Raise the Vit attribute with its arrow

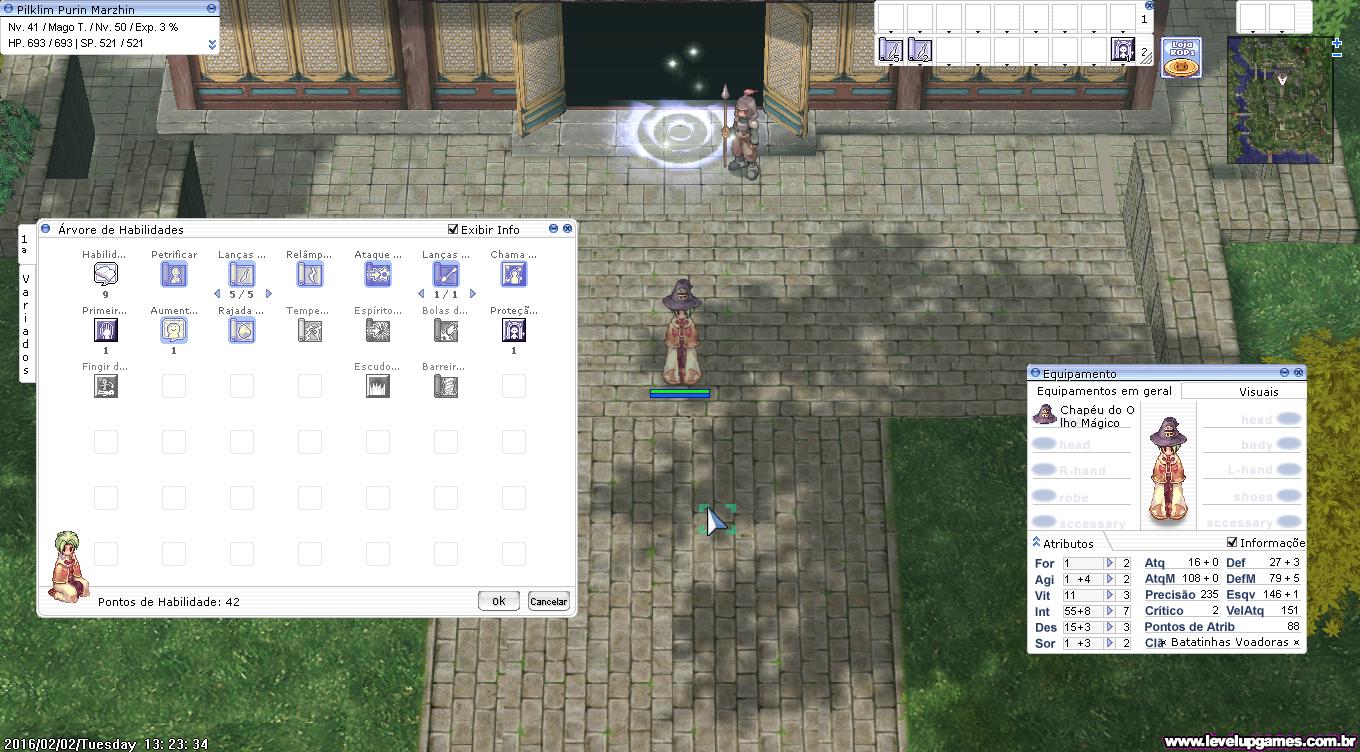[x=1109, y=595]
